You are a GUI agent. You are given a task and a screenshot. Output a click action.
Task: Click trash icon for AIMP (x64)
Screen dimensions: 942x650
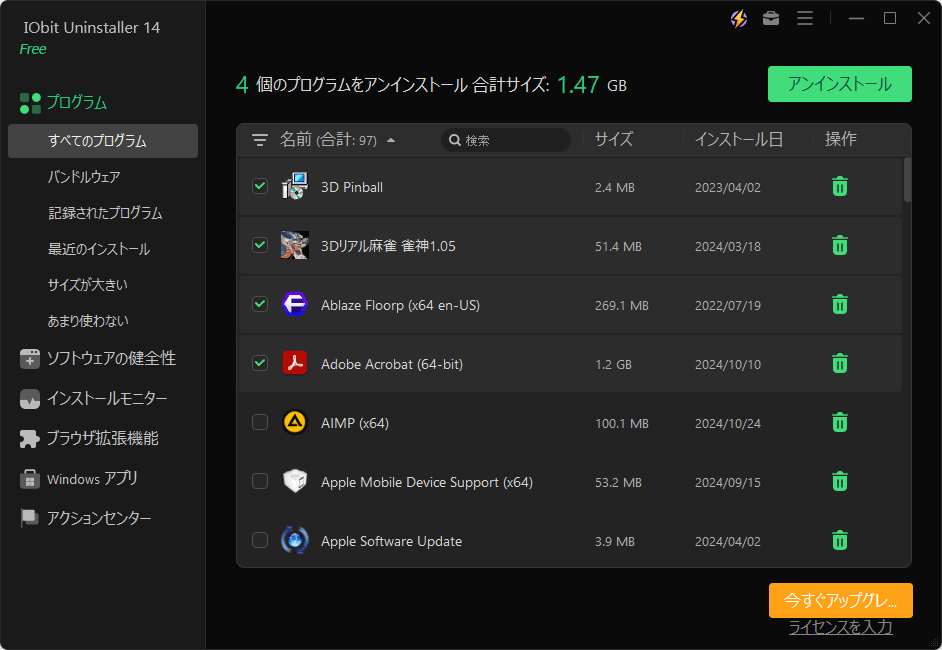click(840, 422)
